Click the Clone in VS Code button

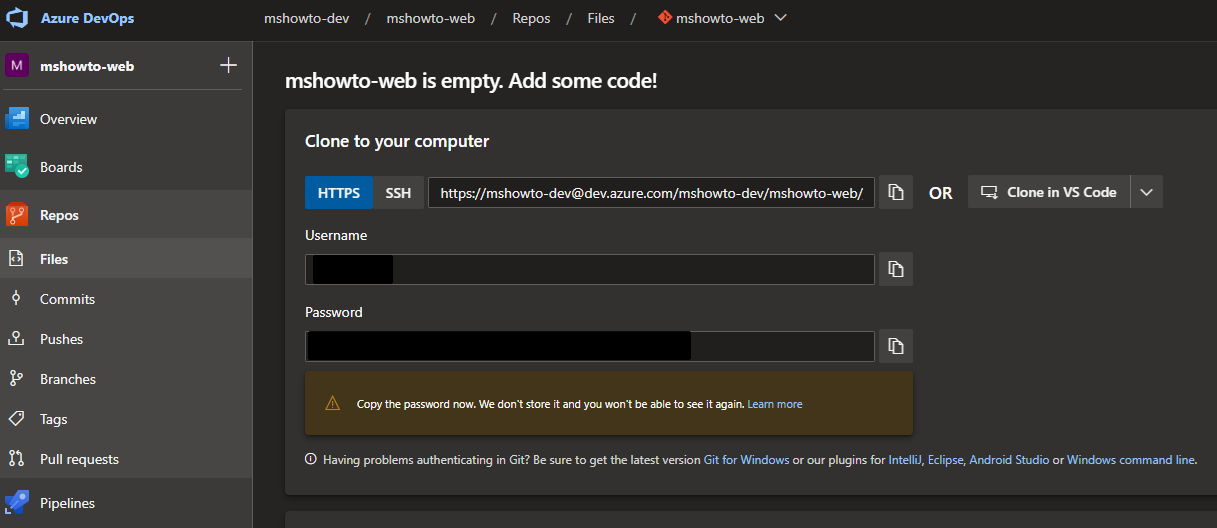1049,192
